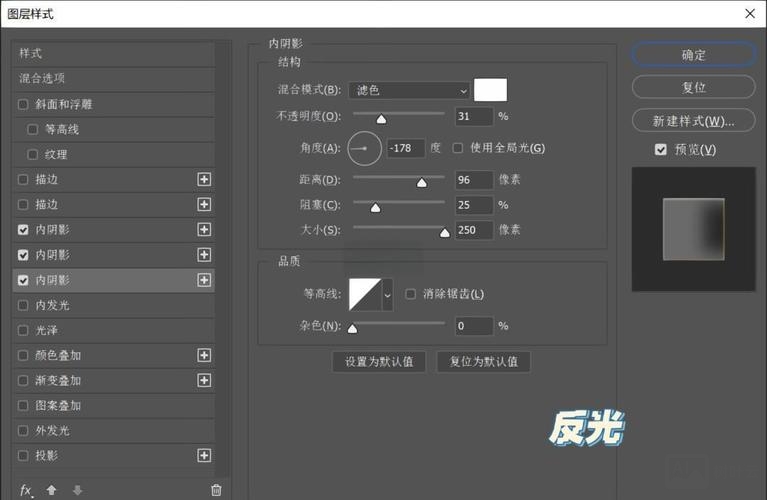Select 图案叠加 effect entry
Image resolution: width=767 pixels, height=500 pixels.
click(113, 406)
